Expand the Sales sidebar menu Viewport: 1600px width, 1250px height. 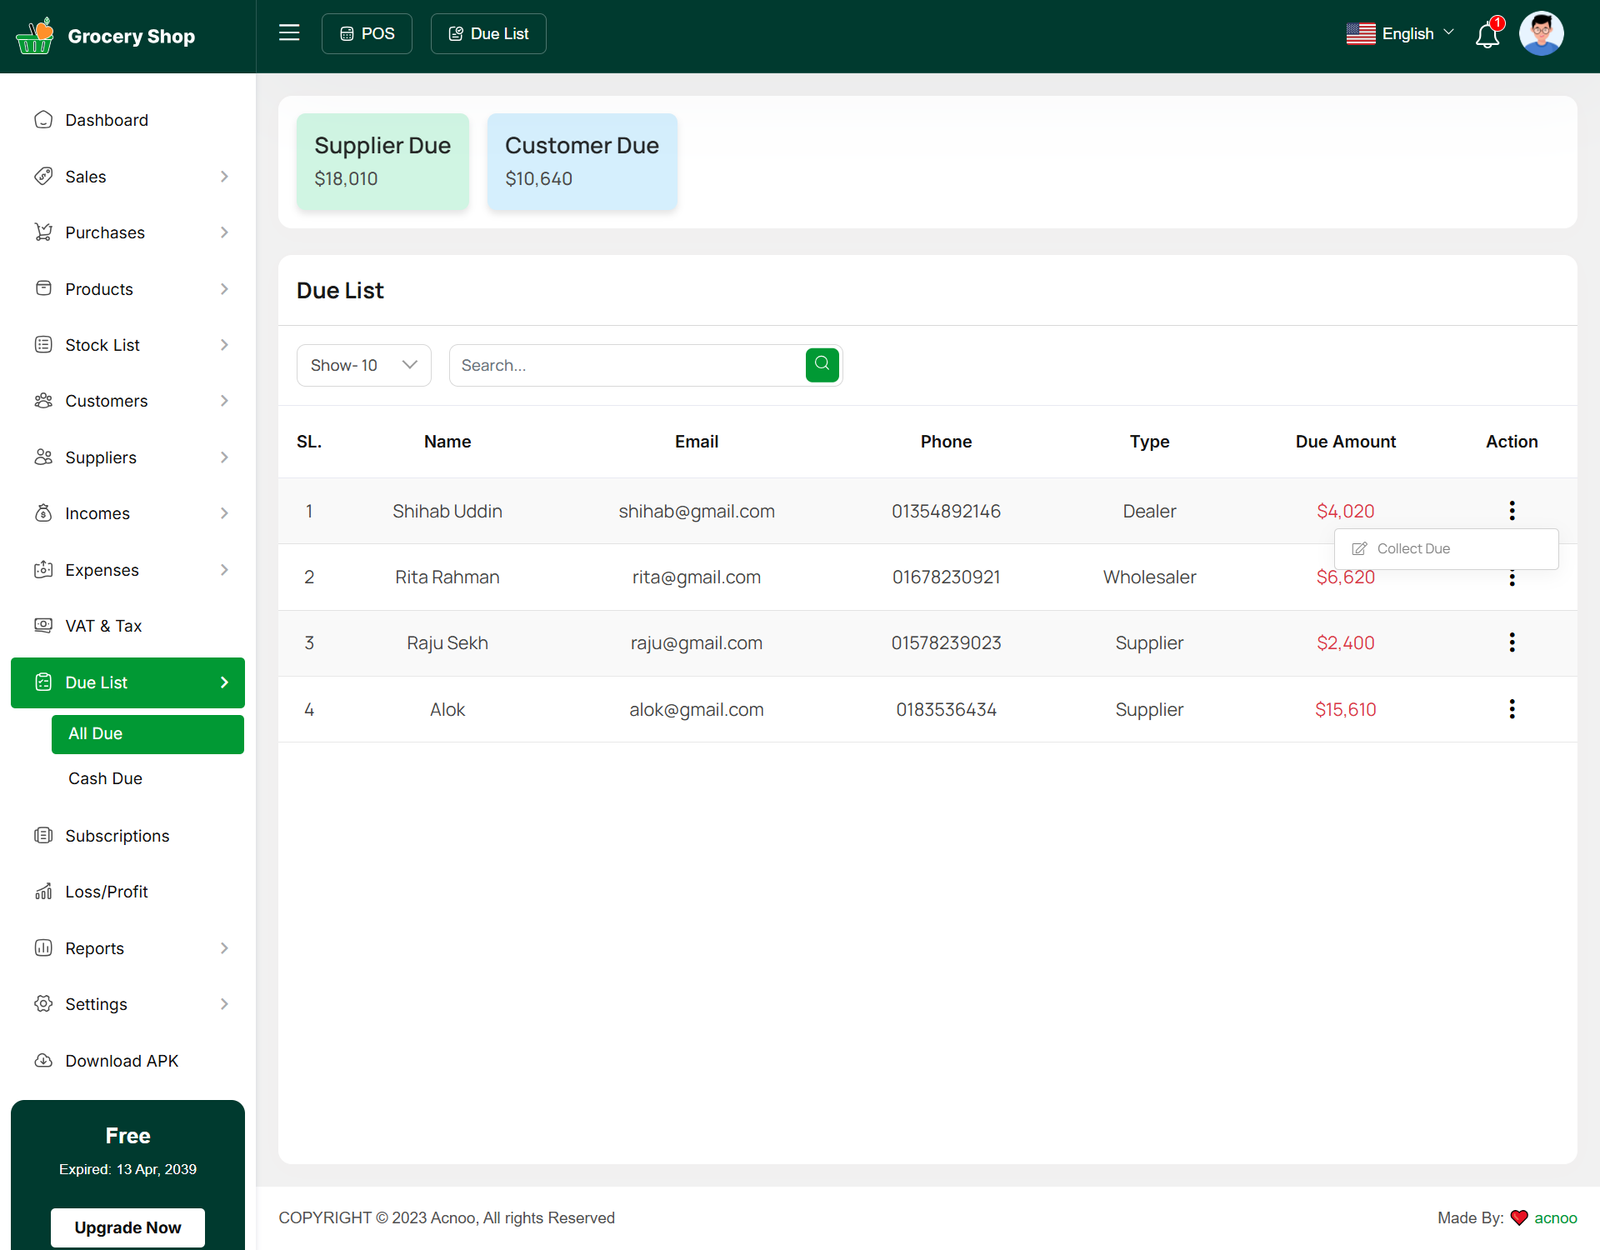[128, 177]
